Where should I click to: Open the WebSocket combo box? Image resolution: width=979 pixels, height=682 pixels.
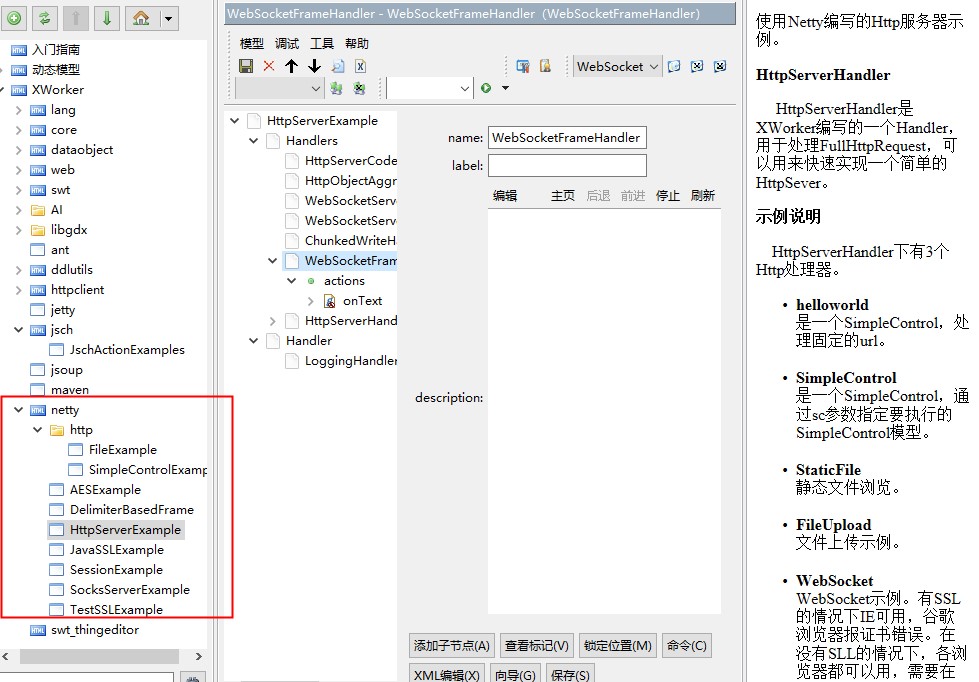pyautogui.click(x=617, y=66)
